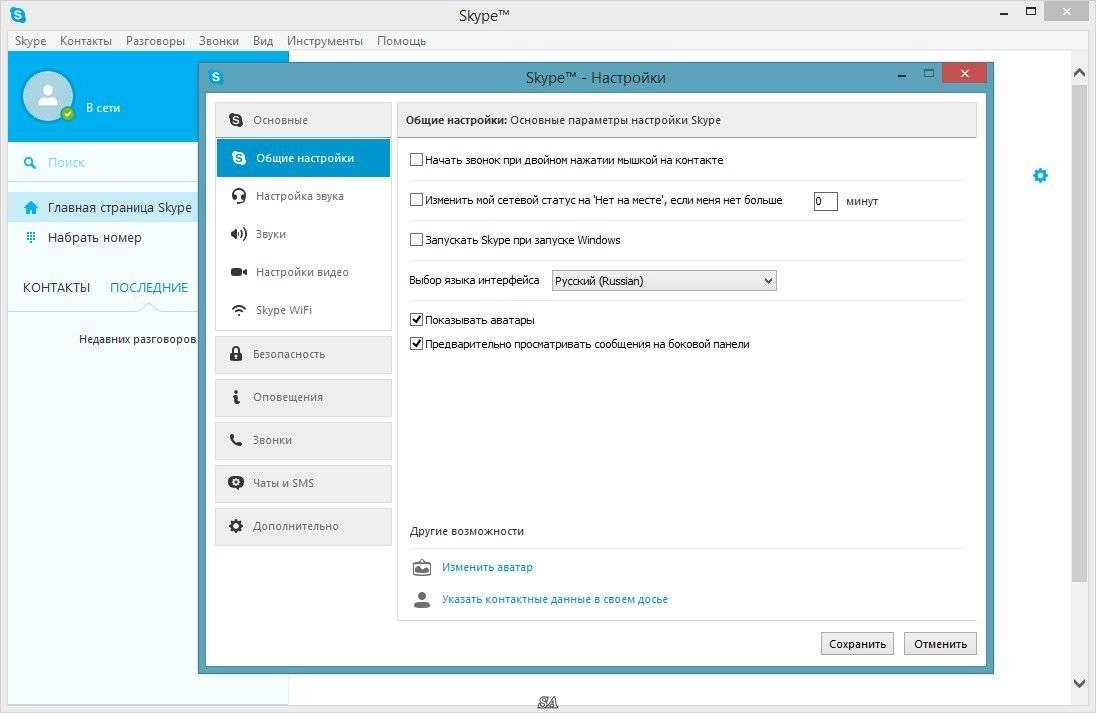This screenshot has width=1096, height=713.
Task: Switch to the ПОСЛЕДНИЕ tab
Action: (149, 287)
